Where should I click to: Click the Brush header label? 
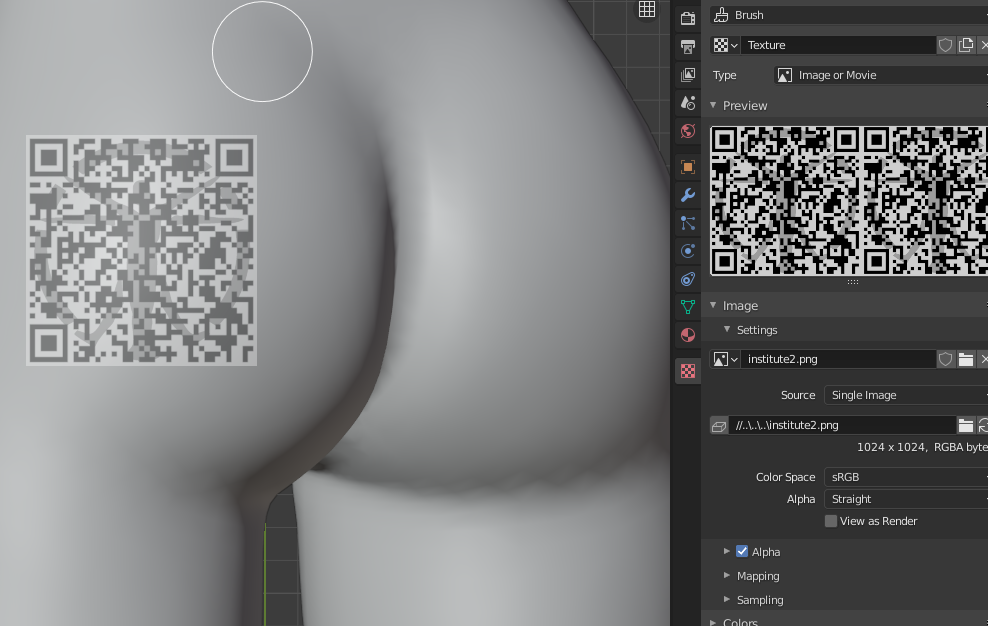(749, 14)
